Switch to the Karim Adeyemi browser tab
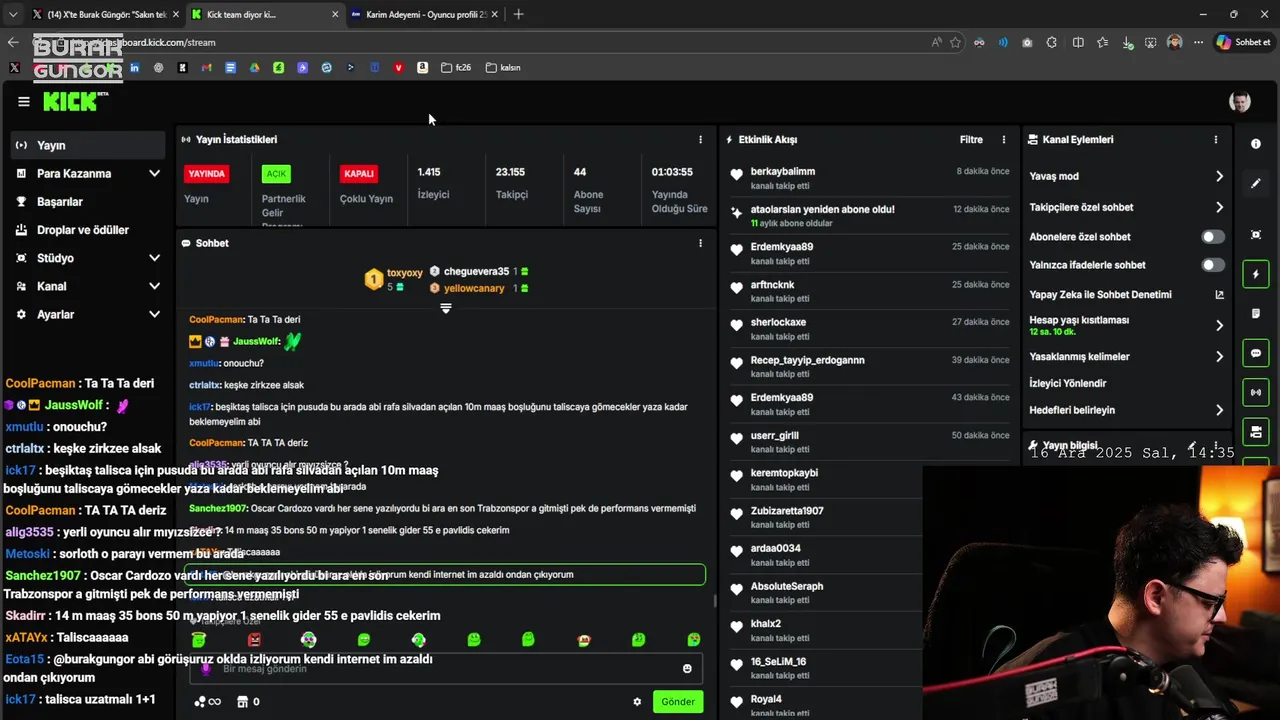Viewport: 1280px width, 720px height. pyautogui.click(x=425, y=15)
